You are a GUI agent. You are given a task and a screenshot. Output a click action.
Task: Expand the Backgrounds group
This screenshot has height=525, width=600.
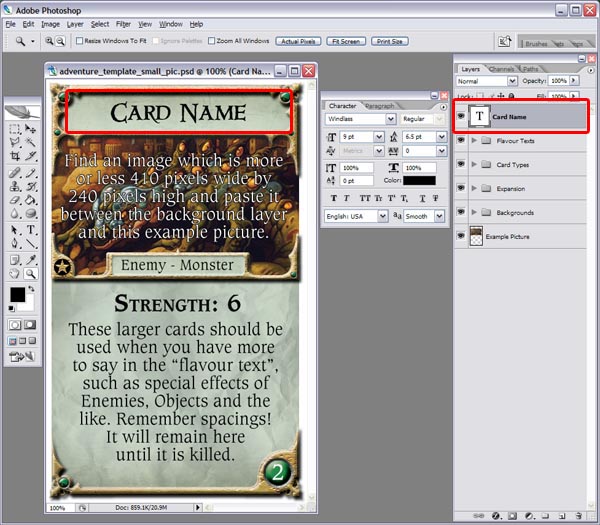click(474, 212)
